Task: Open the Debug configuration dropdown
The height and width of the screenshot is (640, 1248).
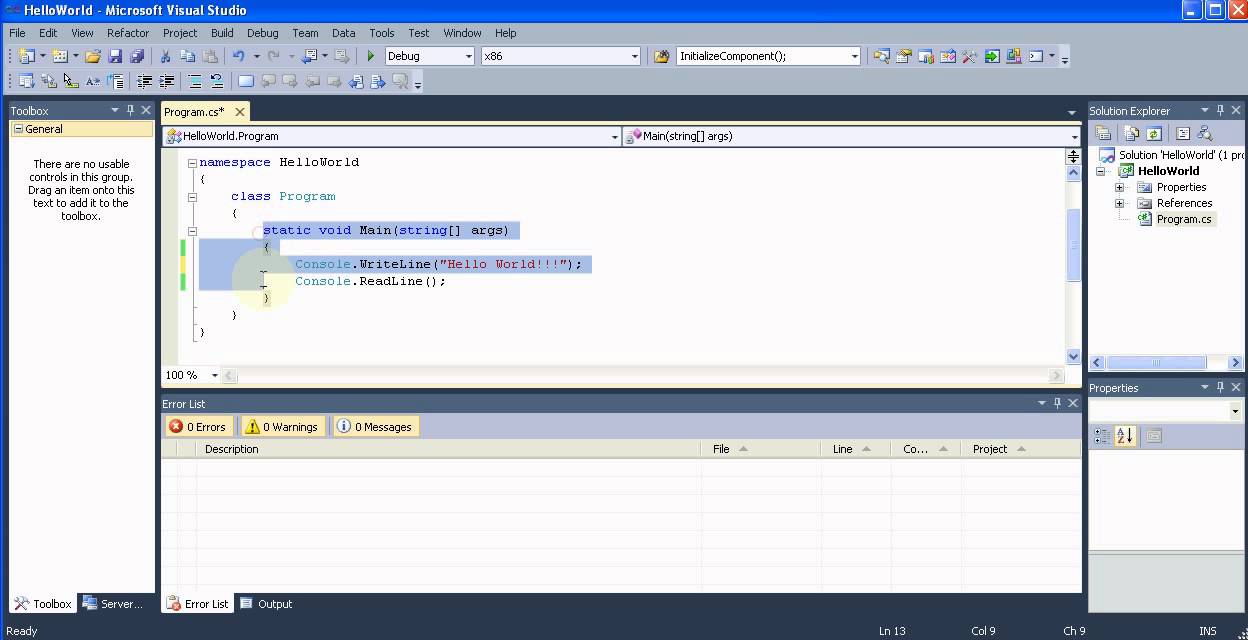Action: [x=468, y=56]
